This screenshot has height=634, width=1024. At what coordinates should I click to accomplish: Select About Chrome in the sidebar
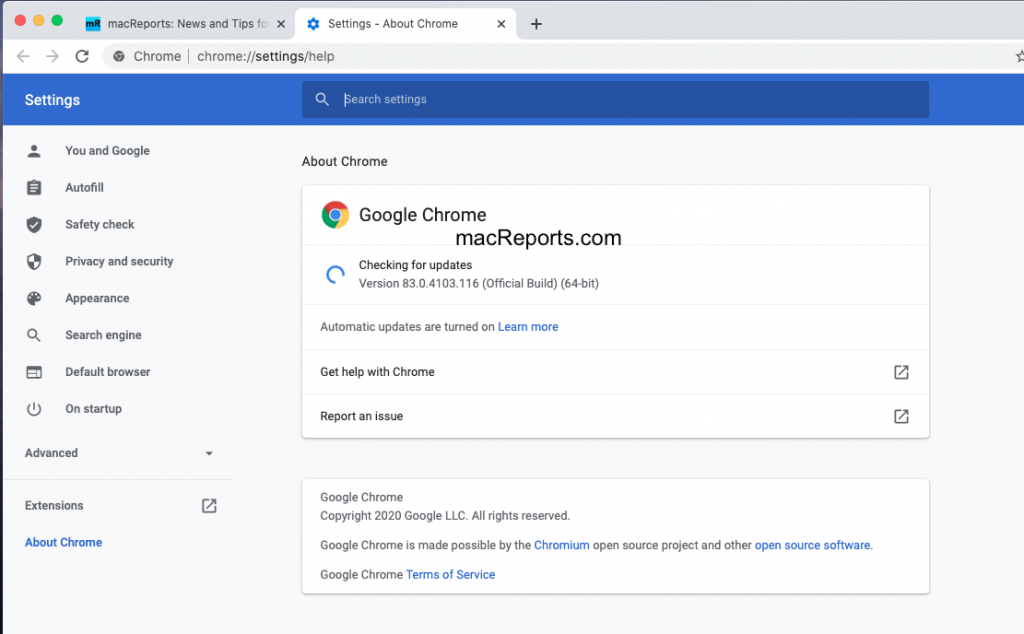click(x=63, y=543)
